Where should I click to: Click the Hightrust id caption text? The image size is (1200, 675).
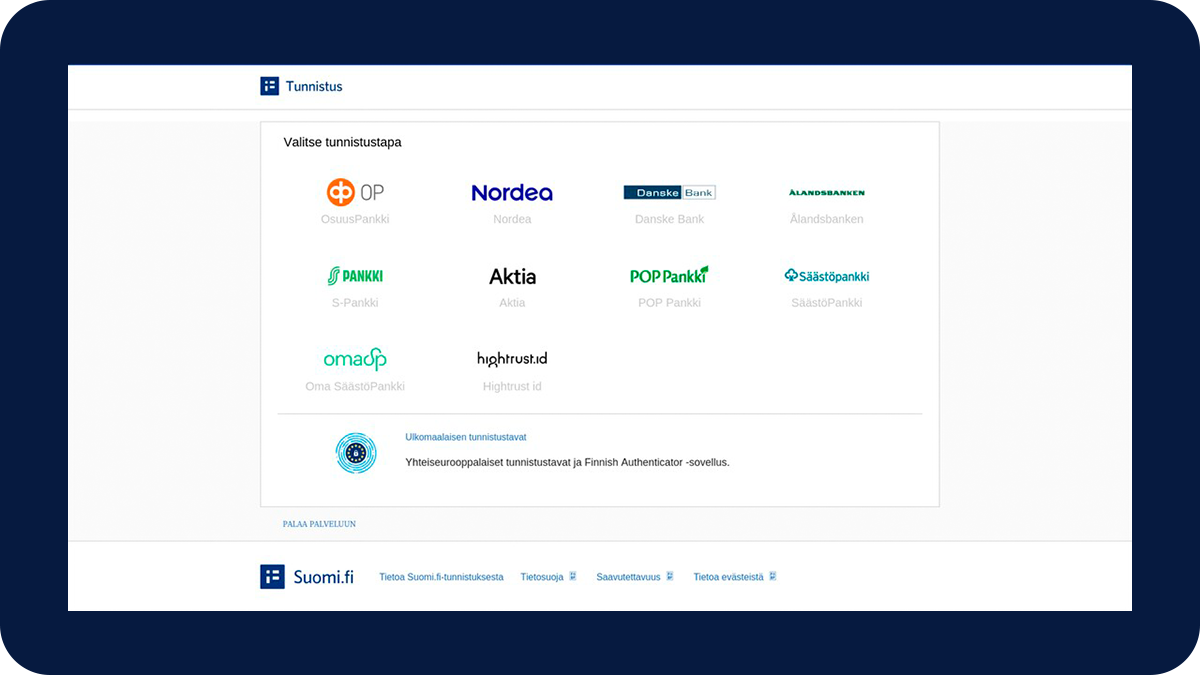pyautogui.click(x=512, y=386)
